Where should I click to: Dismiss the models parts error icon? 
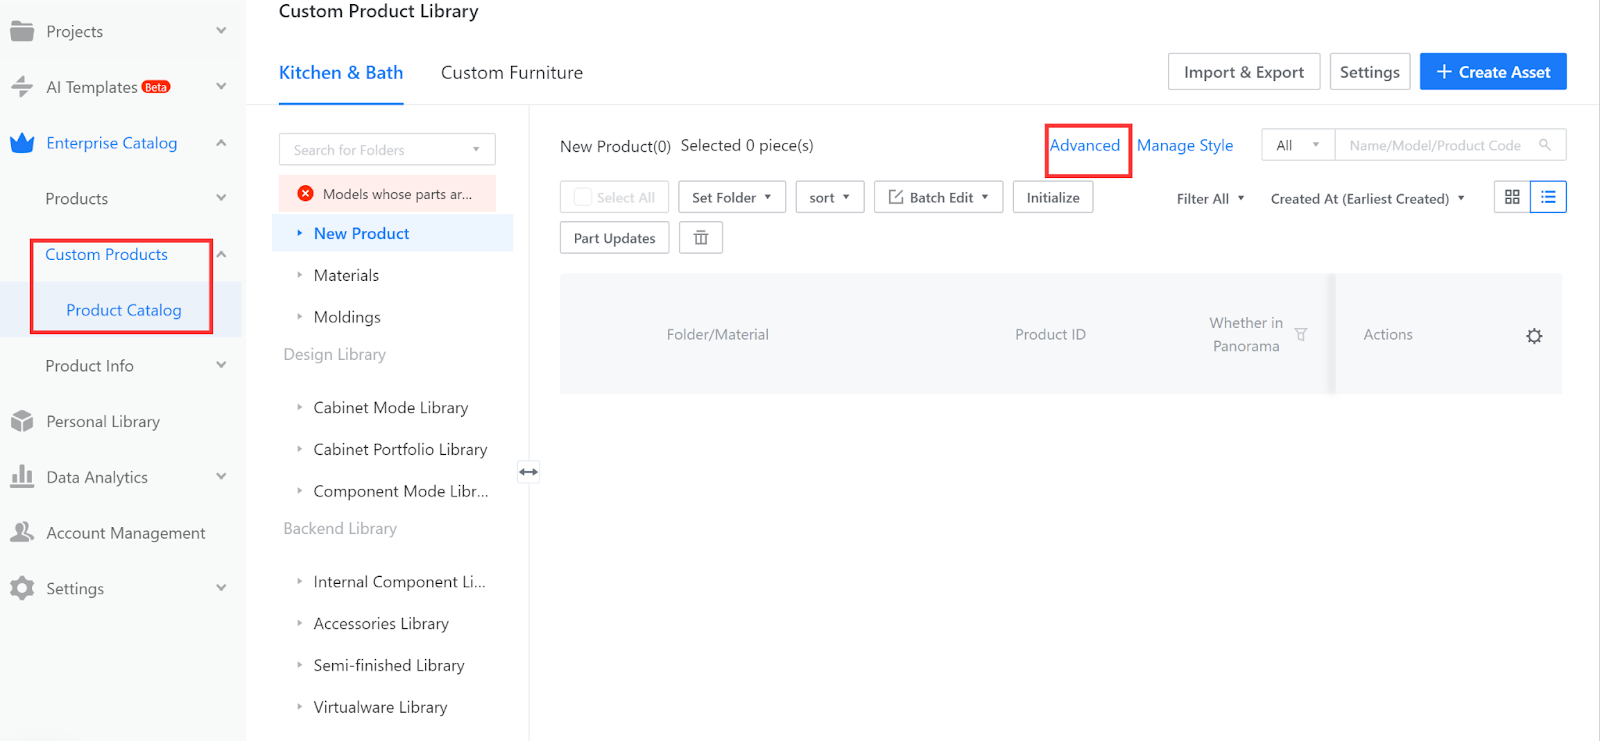(x=305, y=194)
